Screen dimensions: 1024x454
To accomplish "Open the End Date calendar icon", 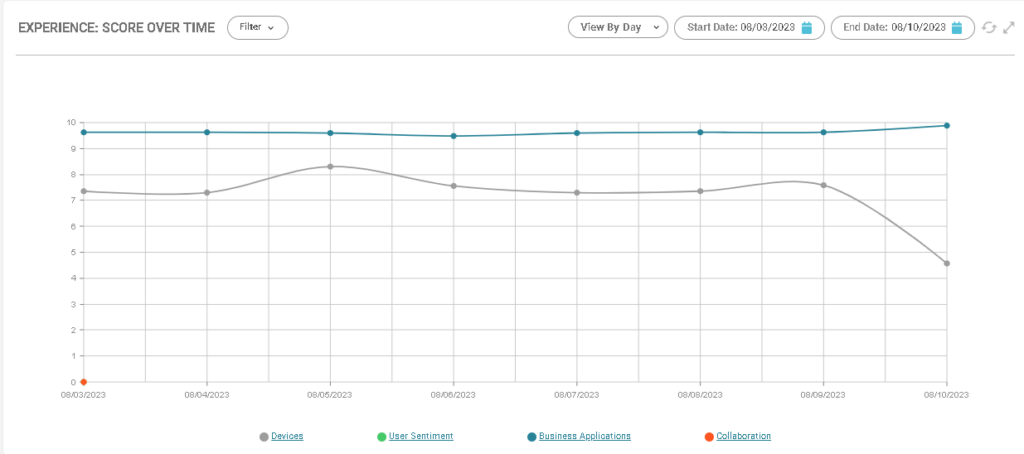I will pyautogui.click(x=957, y=28).
